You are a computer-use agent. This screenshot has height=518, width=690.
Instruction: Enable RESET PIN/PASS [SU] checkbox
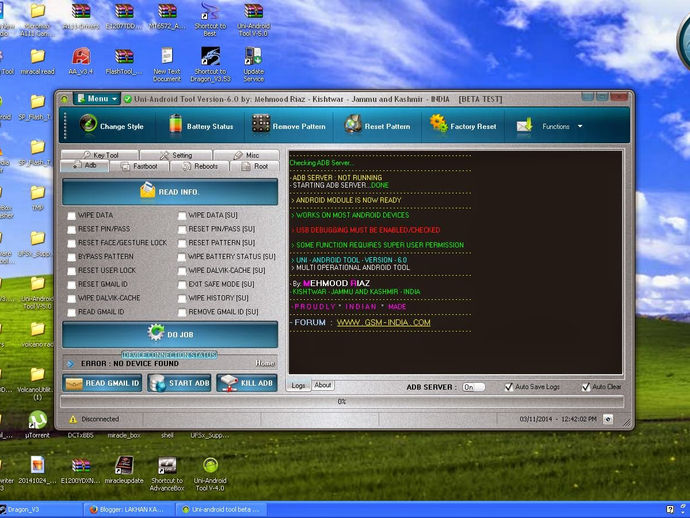182,229
